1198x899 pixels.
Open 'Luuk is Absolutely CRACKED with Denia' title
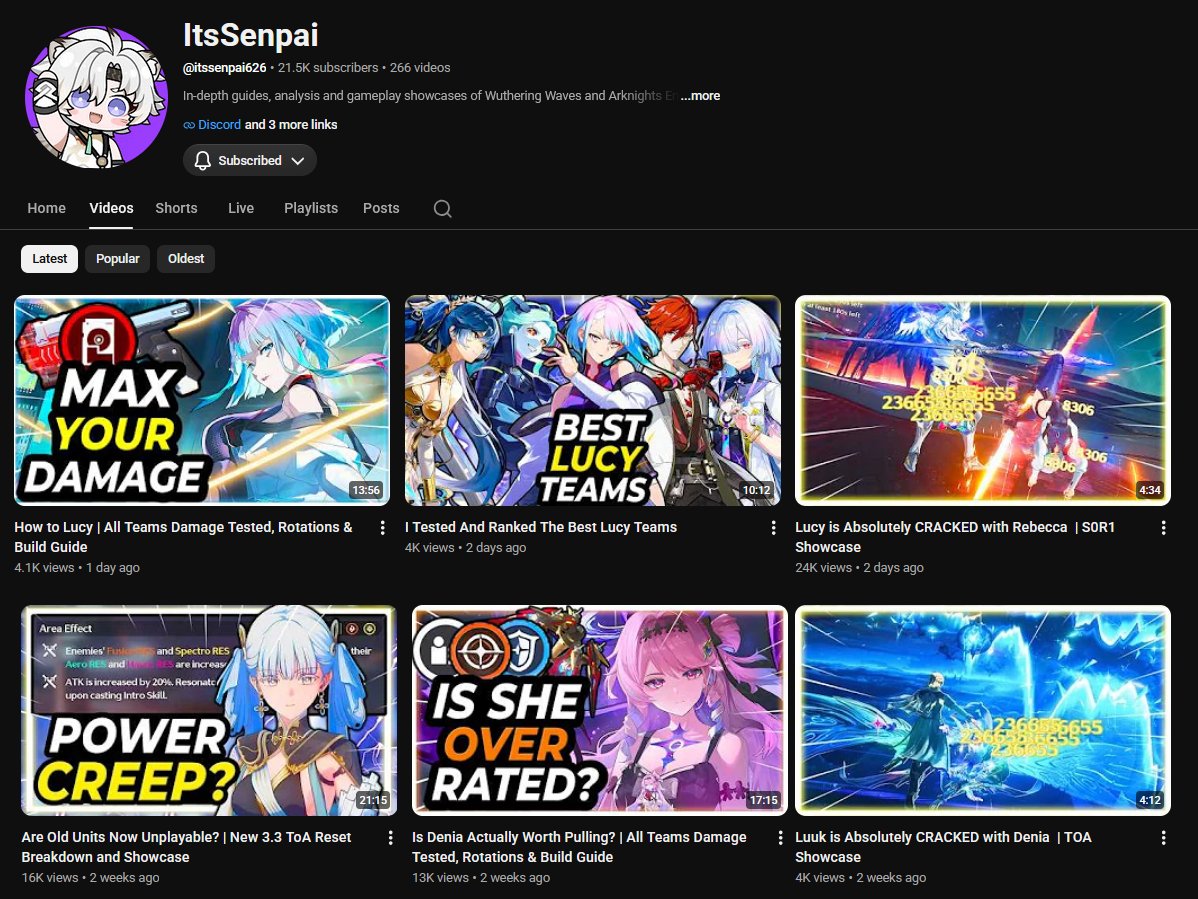point(944,847)
